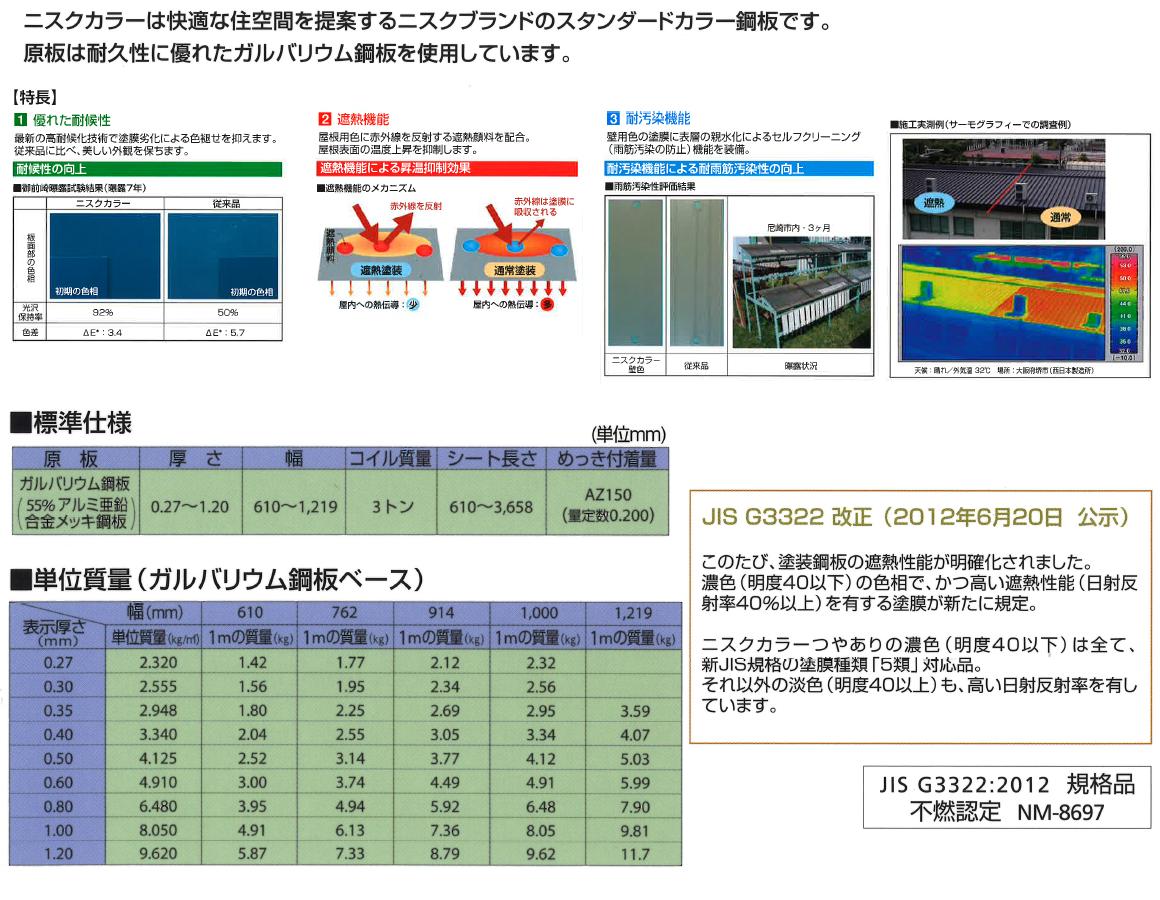1160x900 pixels.
Task: Select the 11.7 mass value
Action: 635,854
